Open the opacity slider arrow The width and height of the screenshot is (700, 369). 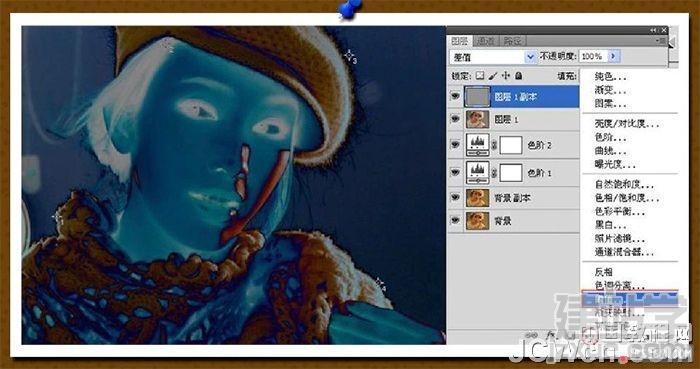click(x=613, y=56)
